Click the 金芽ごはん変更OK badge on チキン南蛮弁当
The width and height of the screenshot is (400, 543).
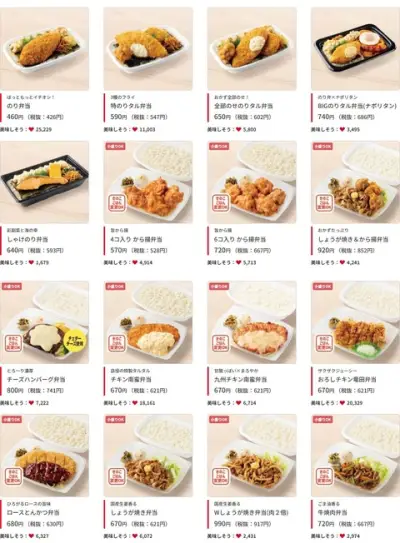[x=117, y=343]
